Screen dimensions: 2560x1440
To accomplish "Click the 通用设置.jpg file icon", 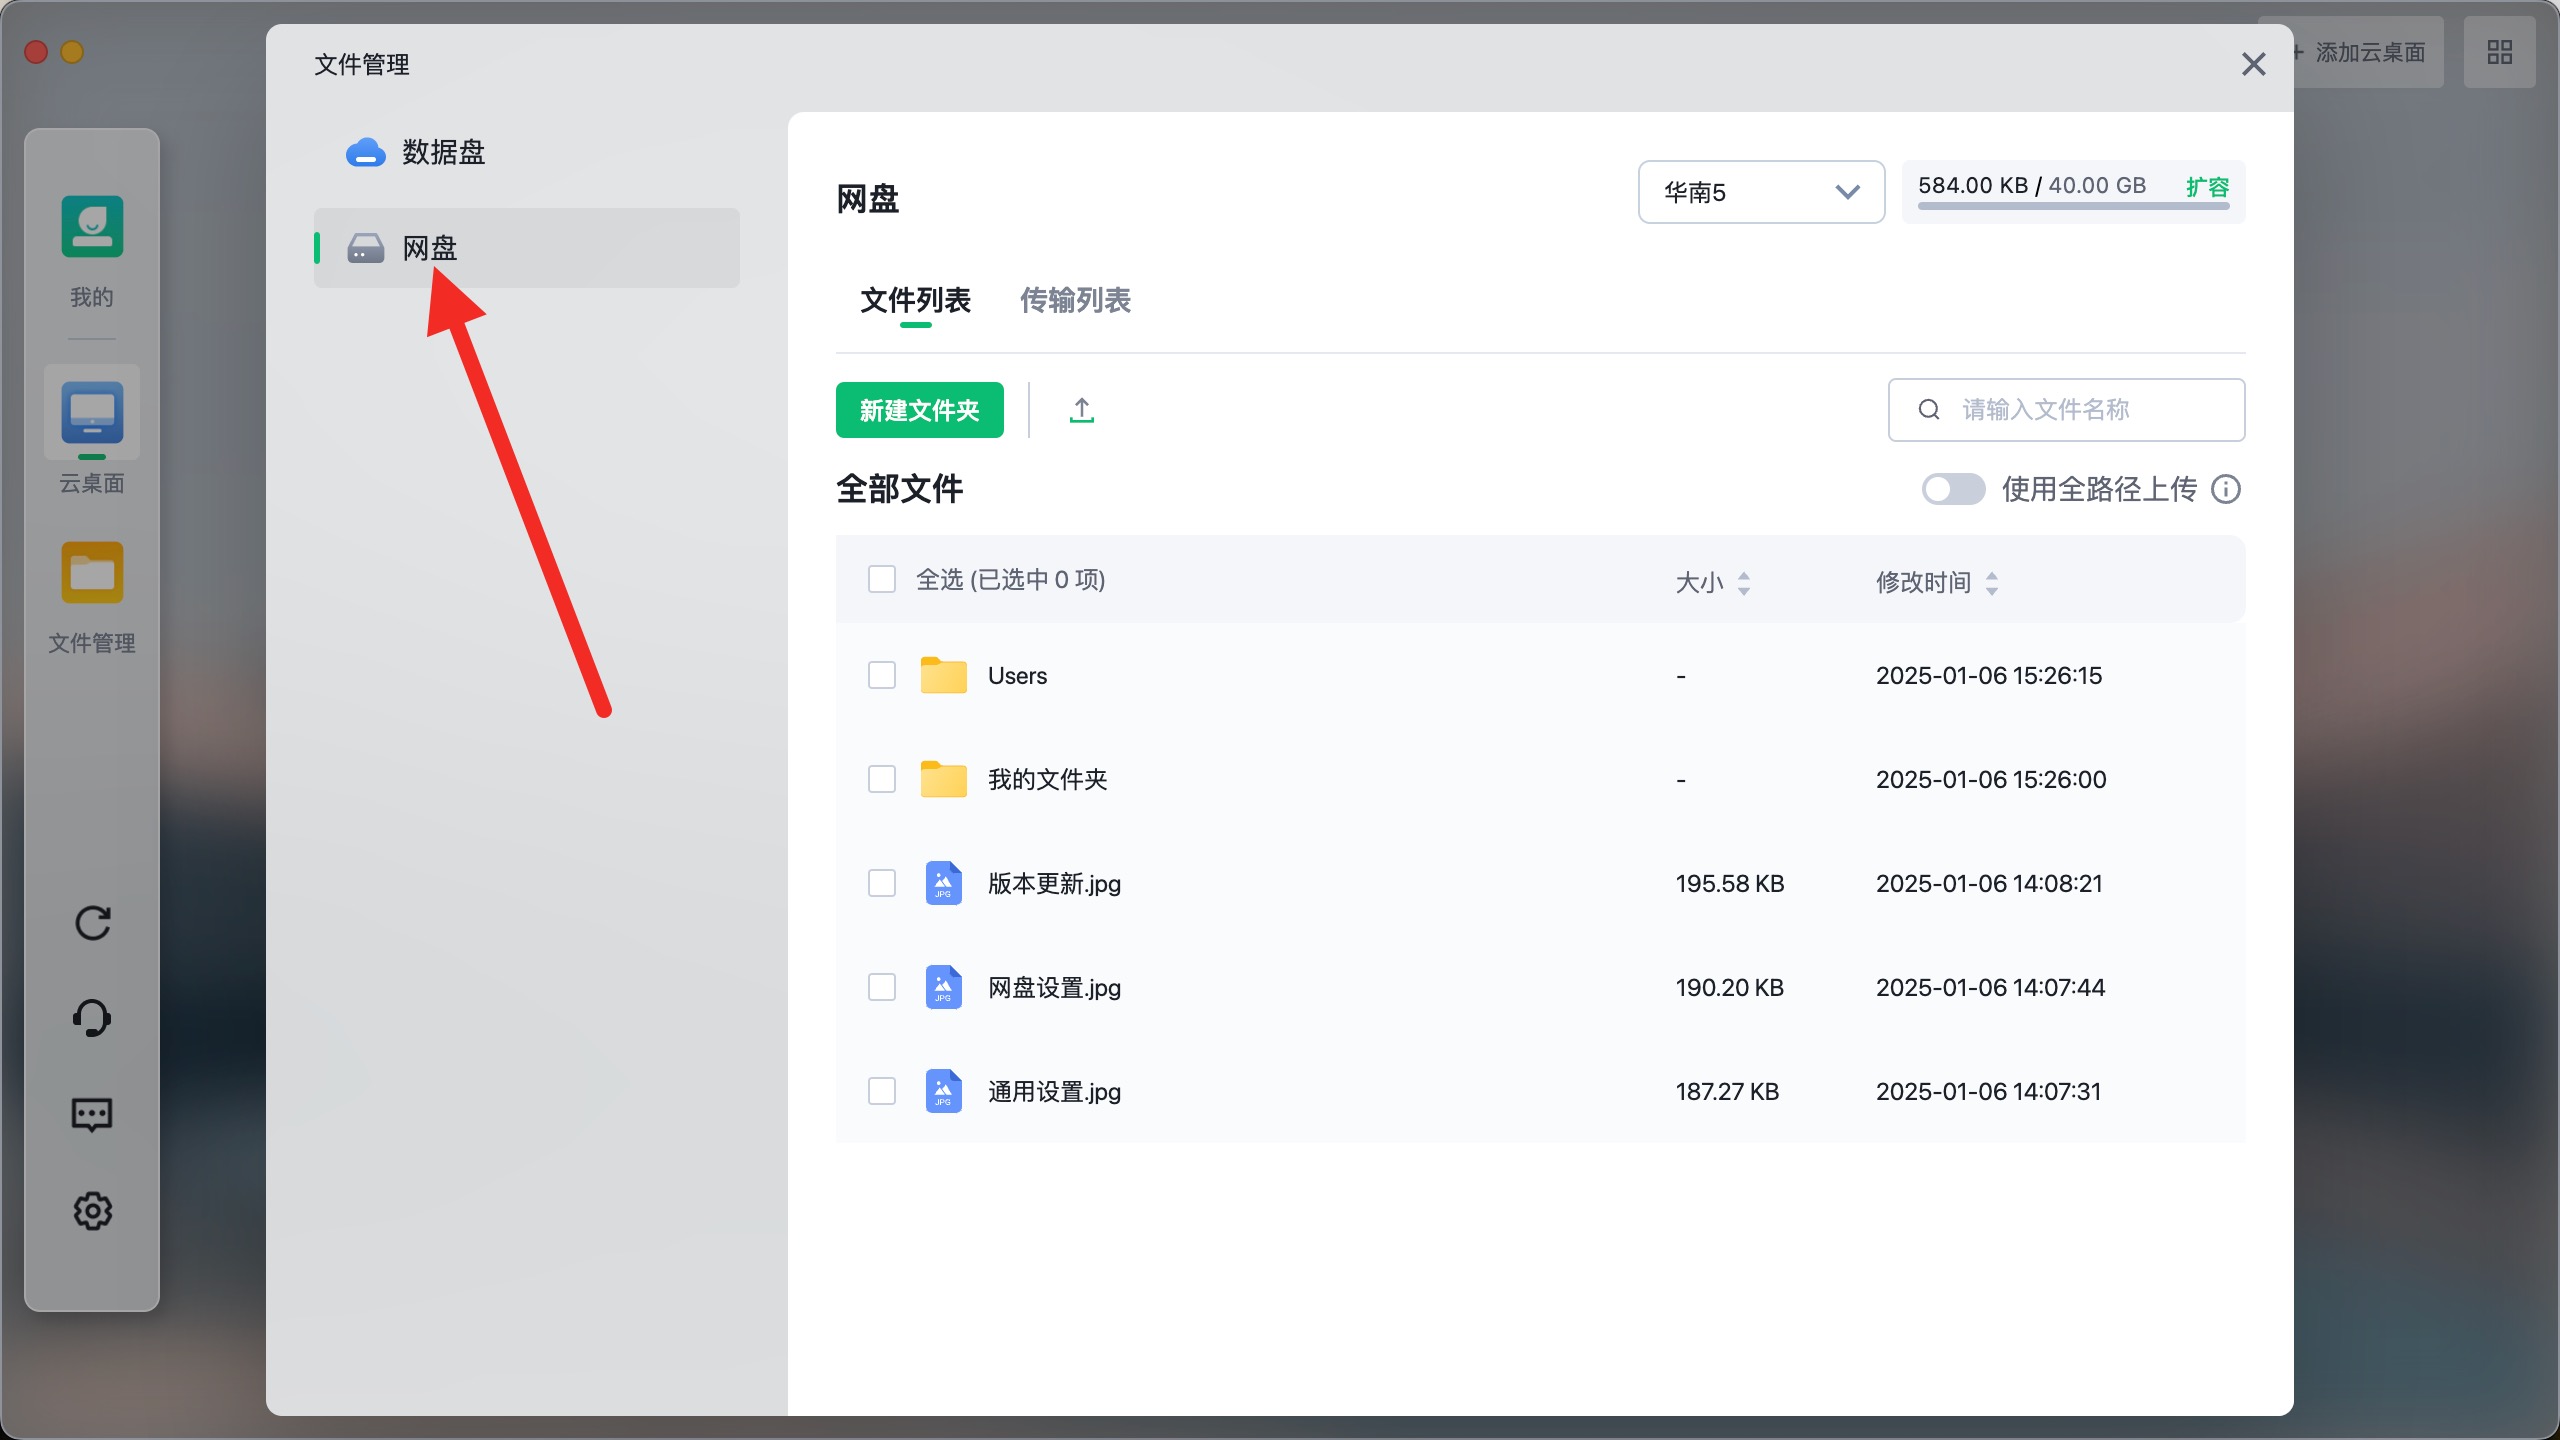I will point(943,1091).
